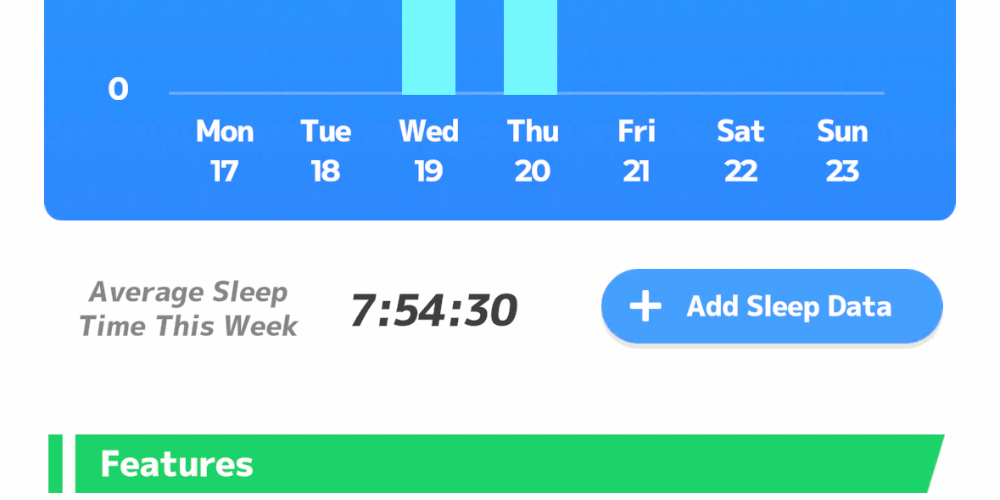The width and height of the screenshot is (1000, 500).
Task: Tap the Thu day label
Action: point(532,132)
